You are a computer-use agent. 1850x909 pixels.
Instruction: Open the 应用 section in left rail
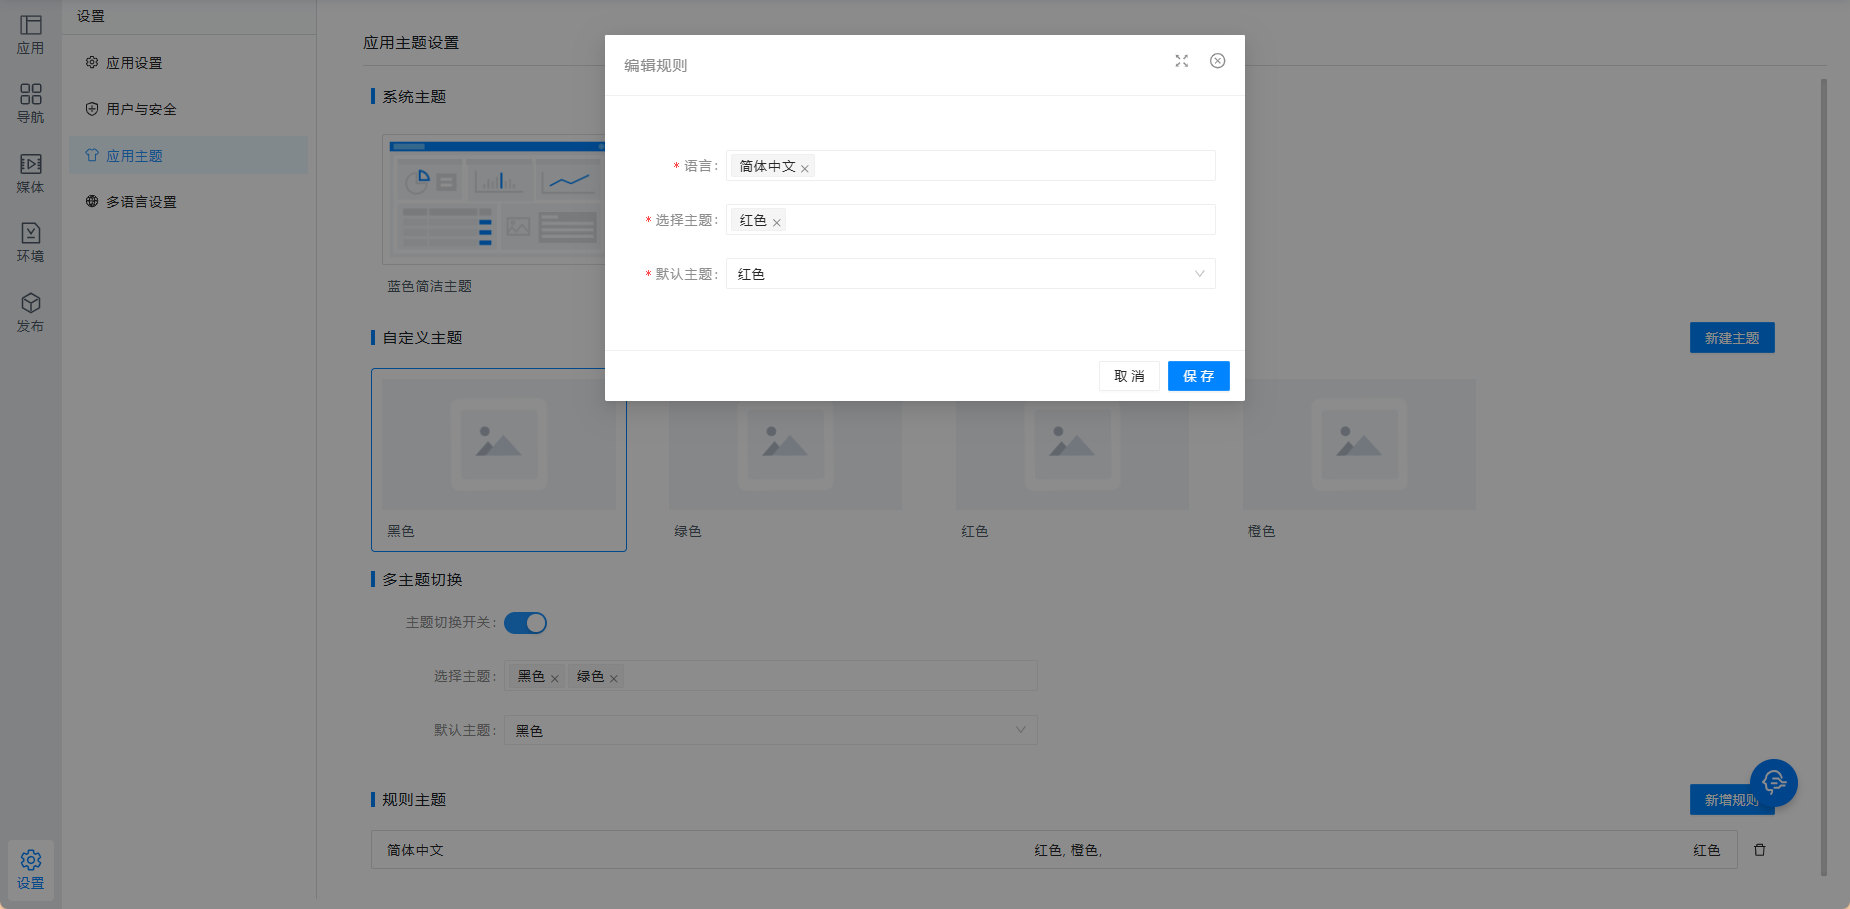click(30, 35)
